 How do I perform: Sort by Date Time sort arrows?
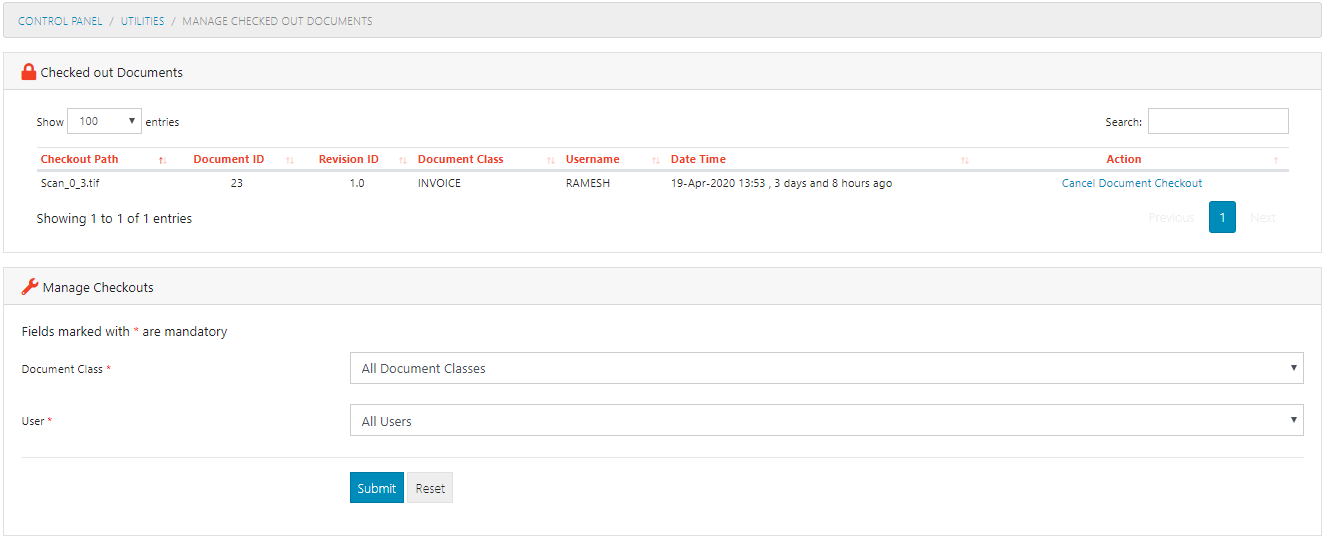coord(965,160)
